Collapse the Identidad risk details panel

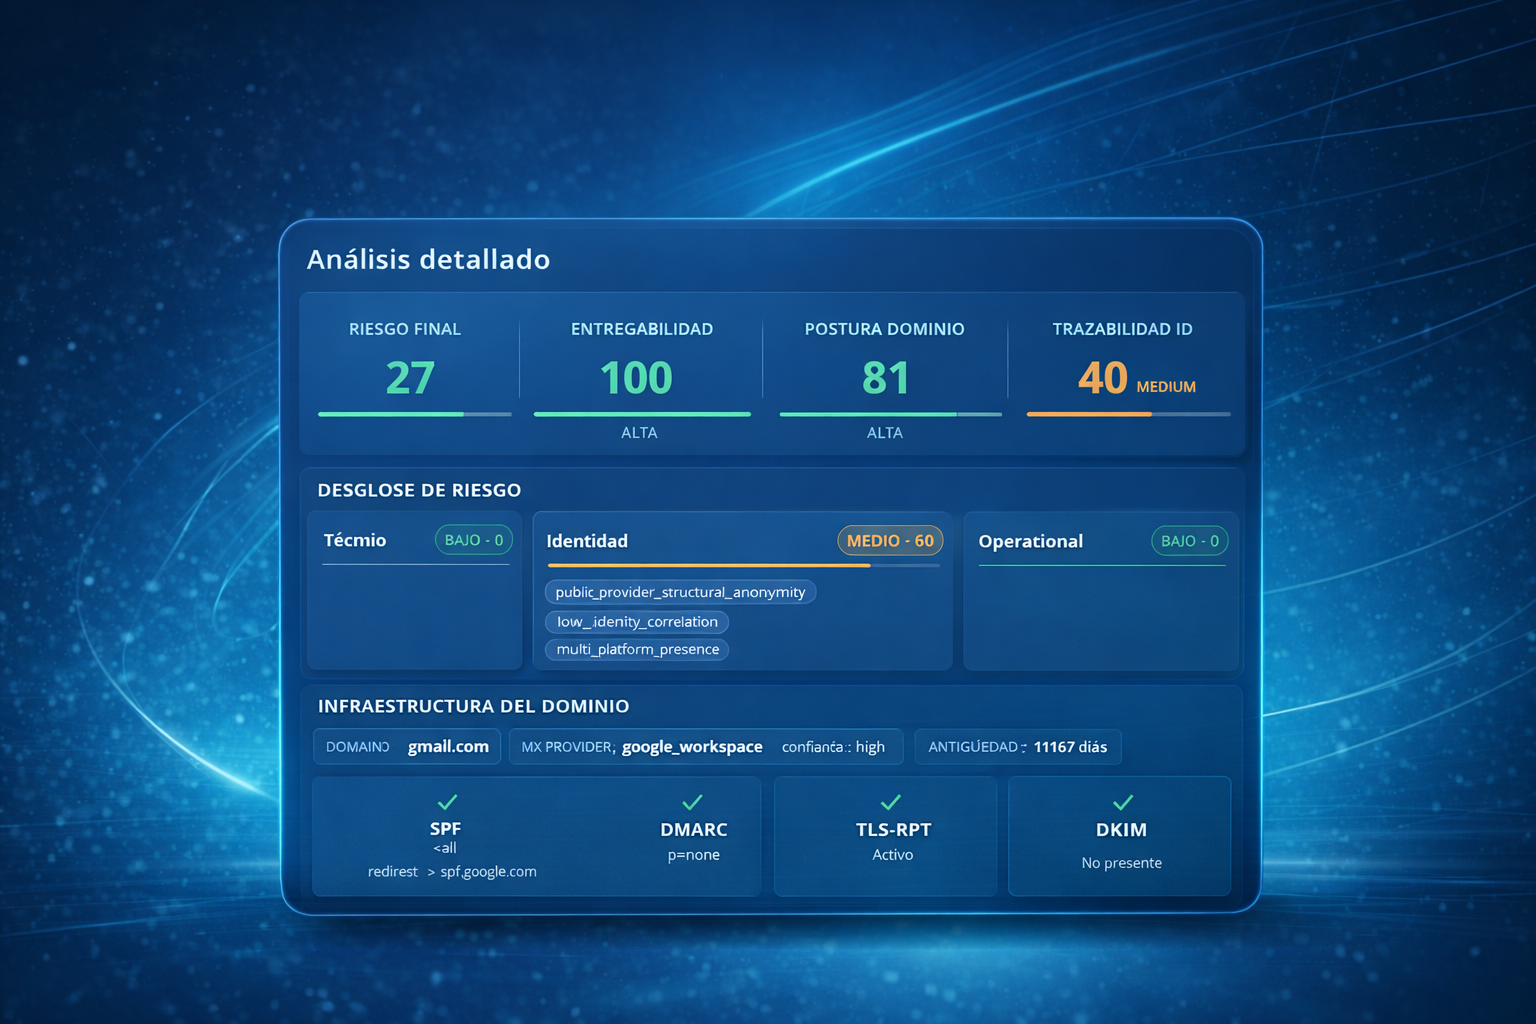[x=587, y=541]
